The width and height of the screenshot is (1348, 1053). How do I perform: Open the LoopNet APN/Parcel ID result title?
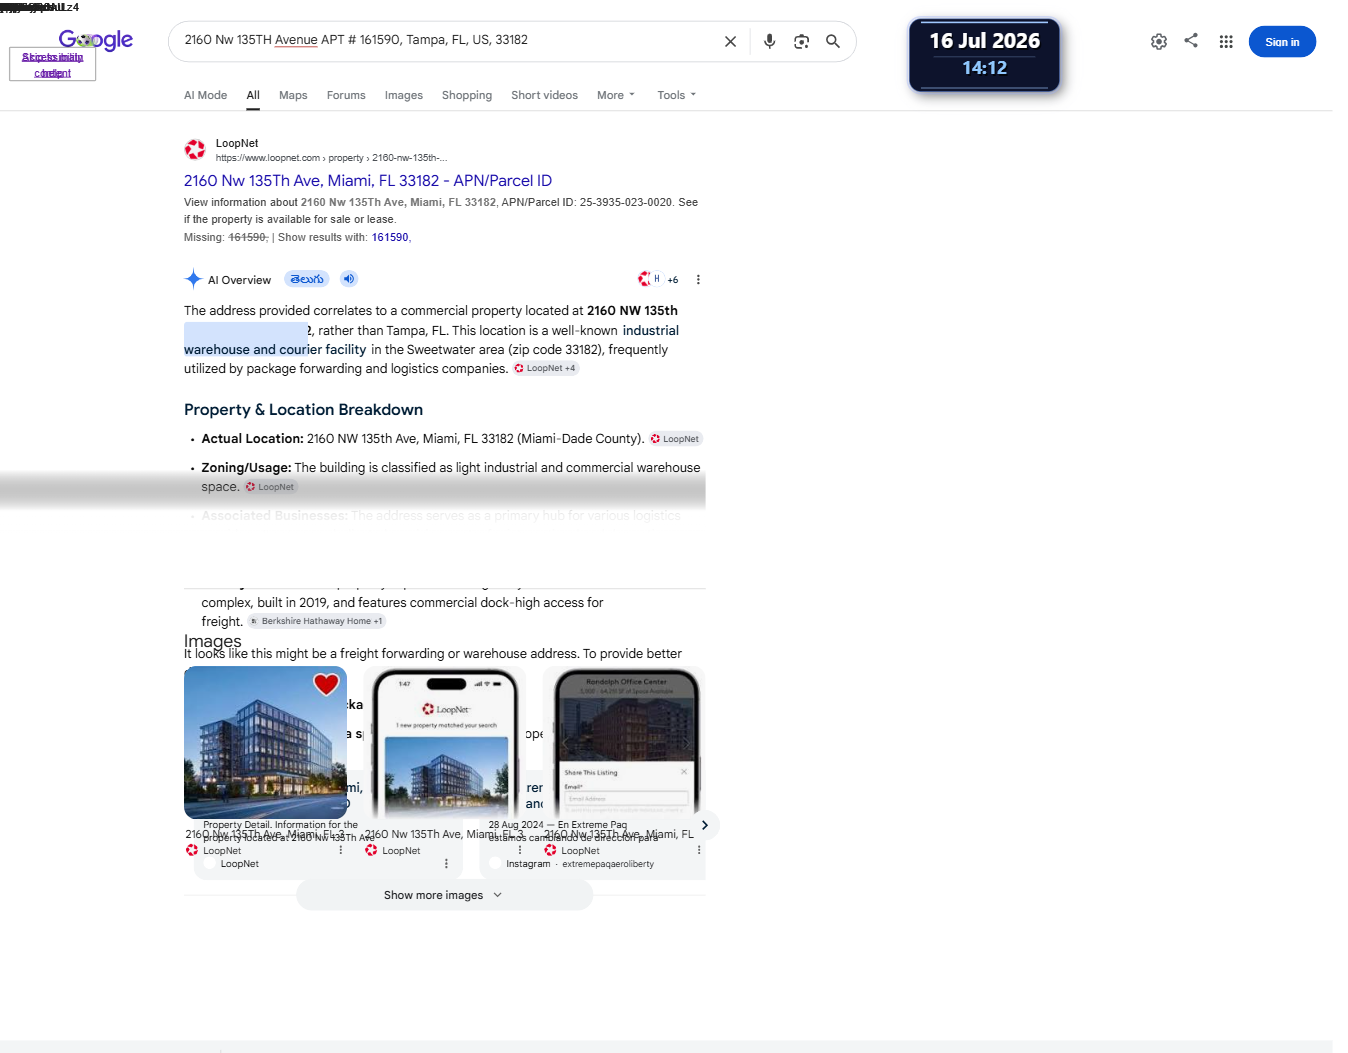click(368, 181)
